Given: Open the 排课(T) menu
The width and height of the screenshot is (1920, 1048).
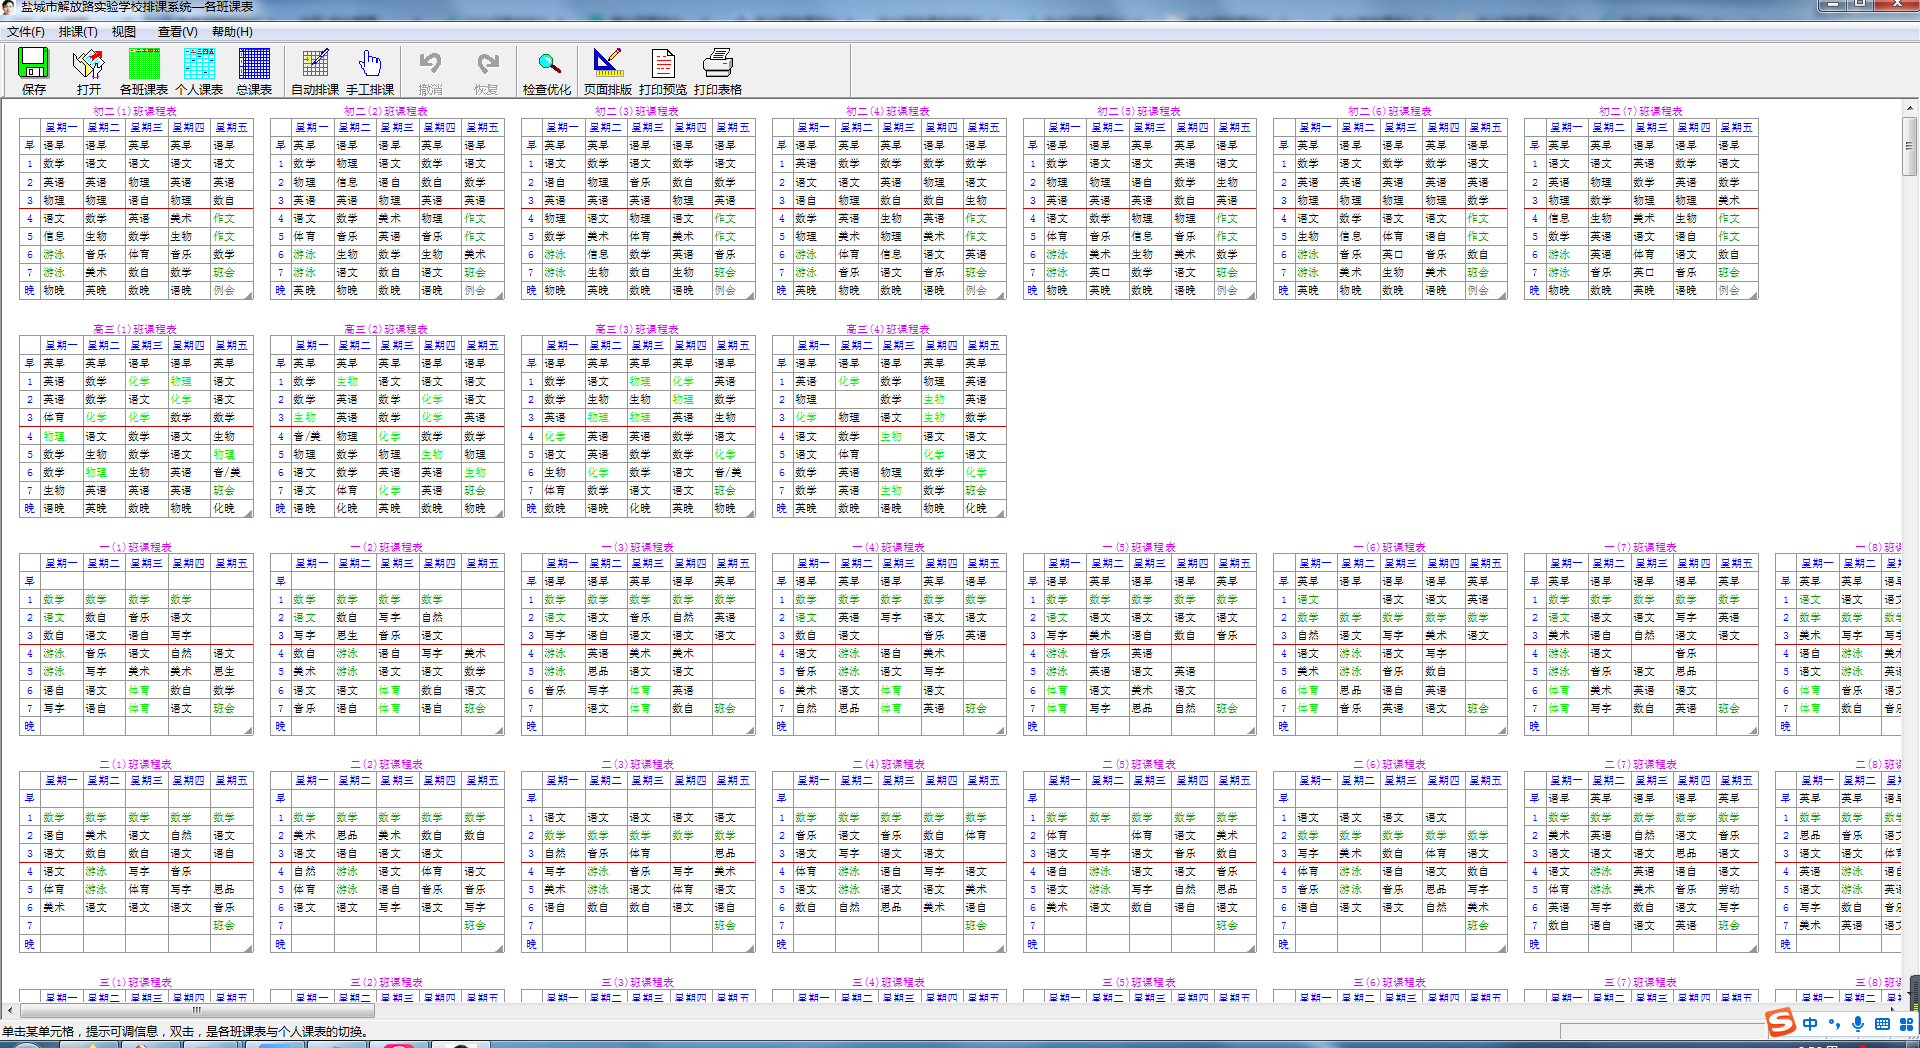Looking at the screenshot, I should [x=78, y=32].
